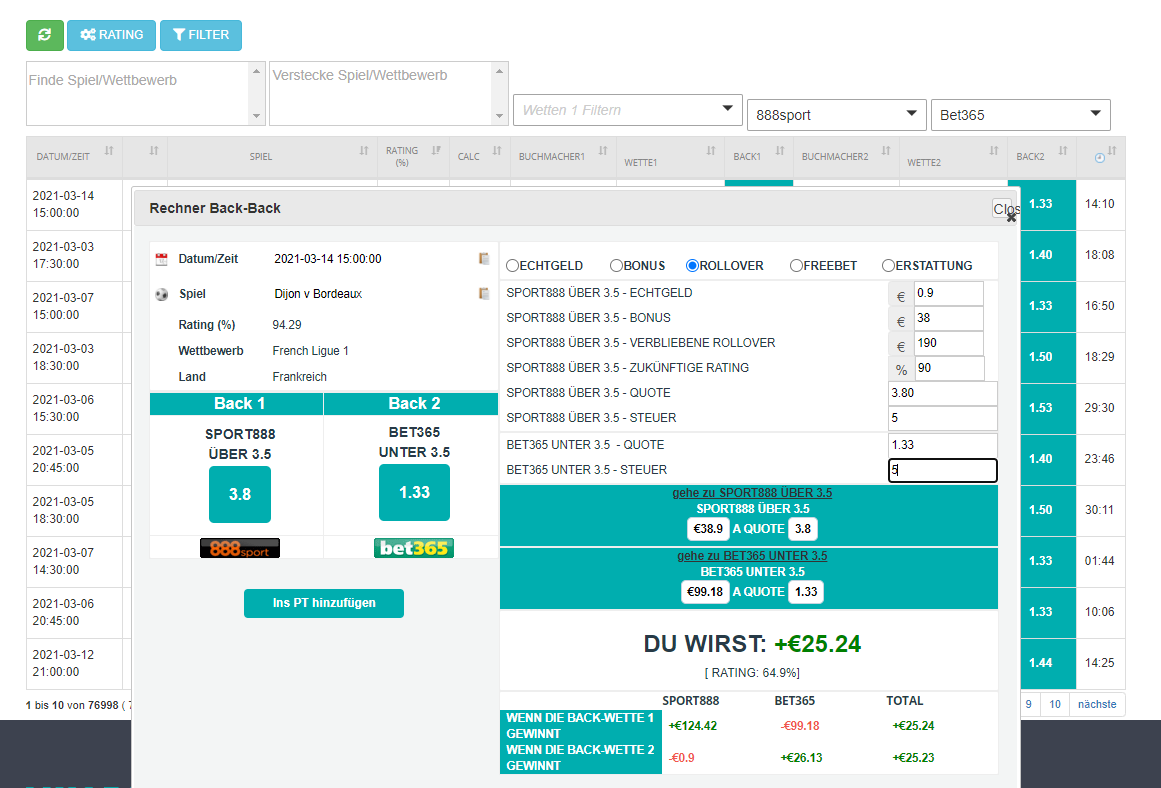Click the time cell 01:44
Image resolution: width=1161 pixels, height=788 pixels.
pyautogui.click(x=1100, y=561)
